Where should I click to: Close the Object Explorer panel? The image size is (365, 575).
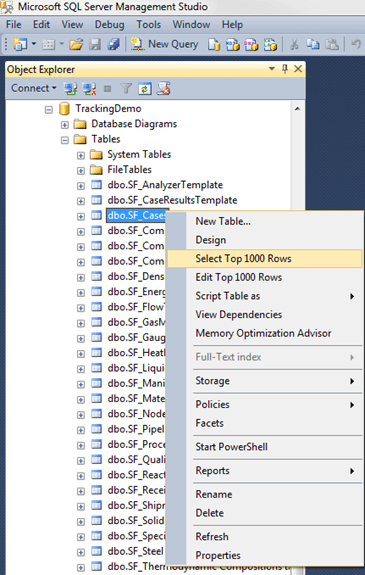pos(298,69)
